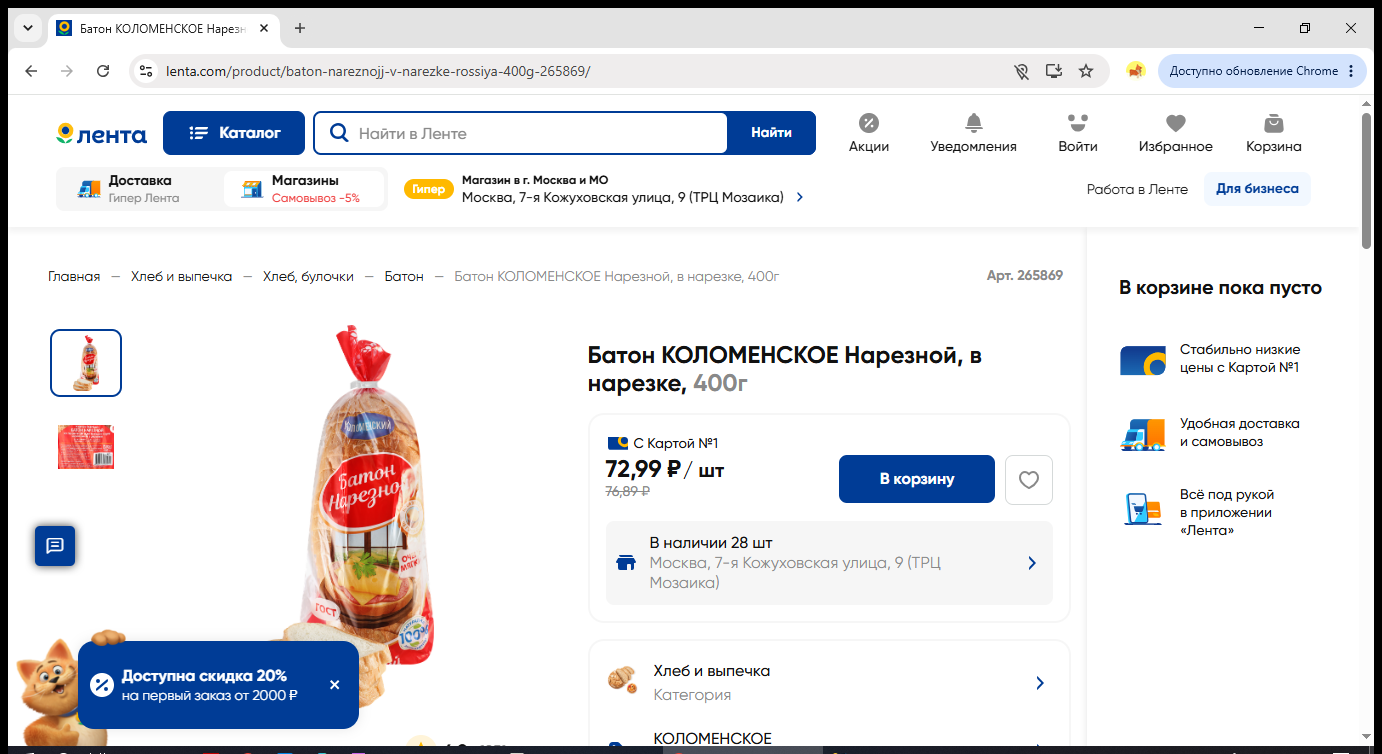The image size is (1382, 754).
Task: Reload the page
Action: (103, 71)
